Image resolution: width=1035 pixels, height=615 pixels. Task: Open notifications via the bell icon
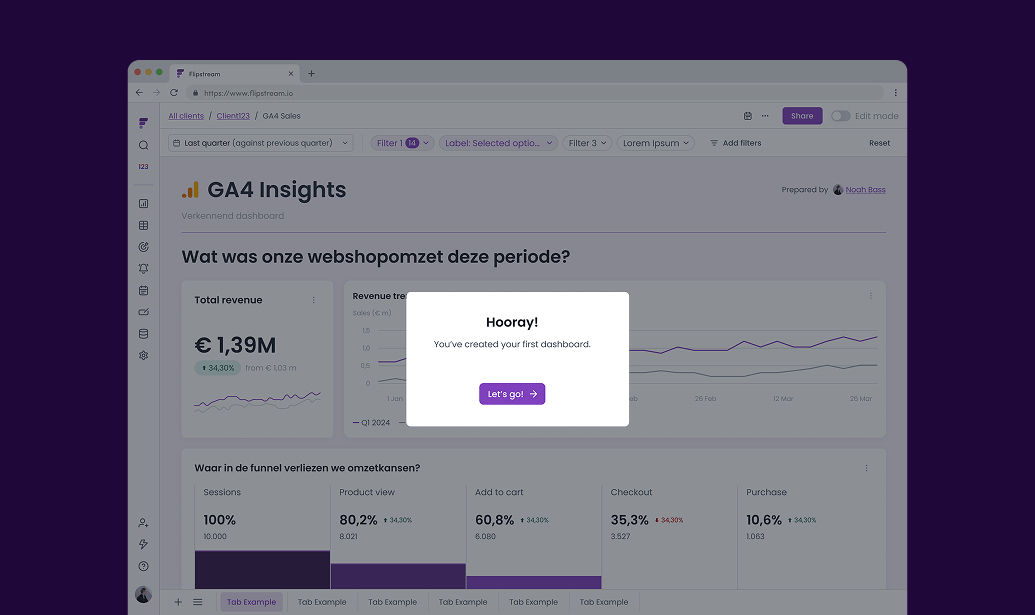(143, 268)
